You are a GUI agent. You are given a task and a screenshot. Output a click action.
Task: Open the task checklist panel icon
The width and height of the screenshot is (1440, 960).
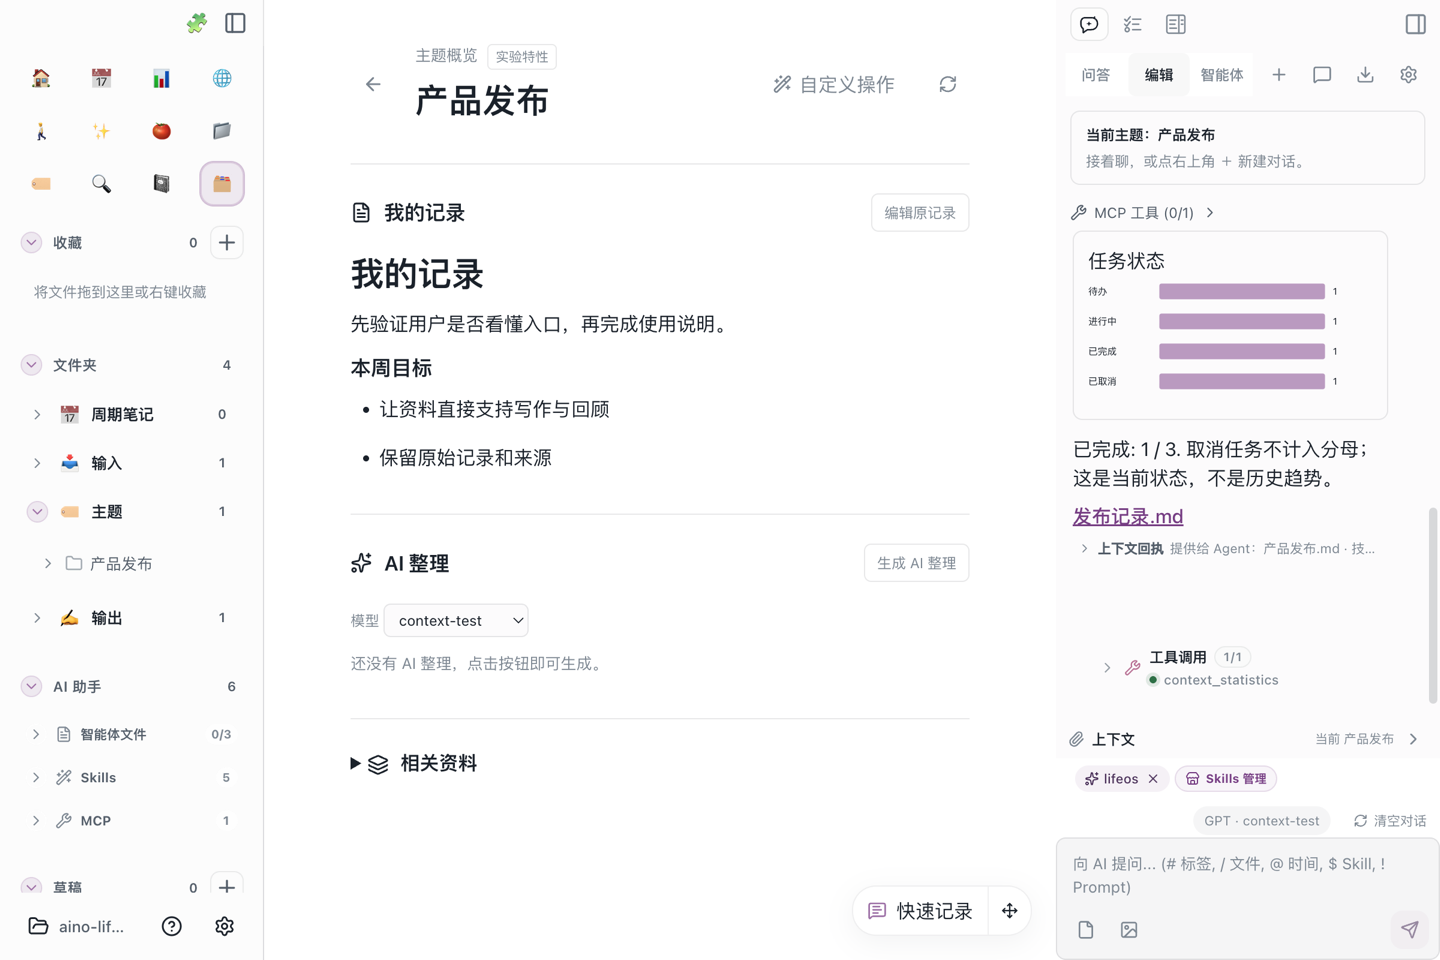click(1132, 24)
